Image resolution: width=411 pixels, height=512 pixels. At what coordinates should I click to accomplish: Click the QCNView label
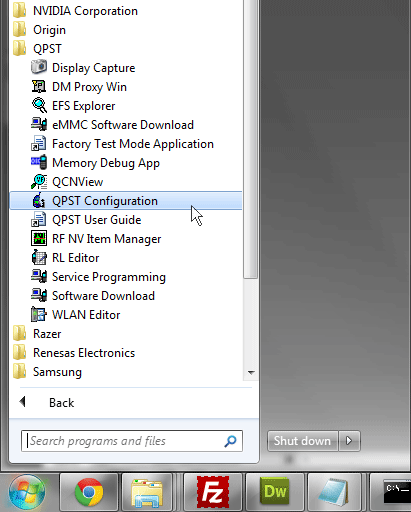coord(77,182)
